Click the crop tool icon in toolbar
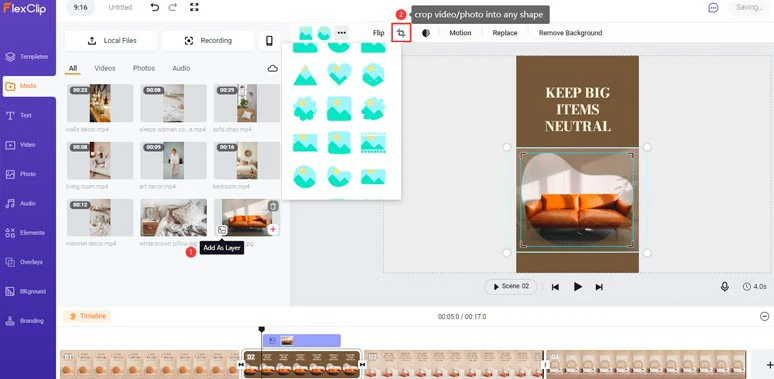This screenshot has width=774, height=379. 401,33
